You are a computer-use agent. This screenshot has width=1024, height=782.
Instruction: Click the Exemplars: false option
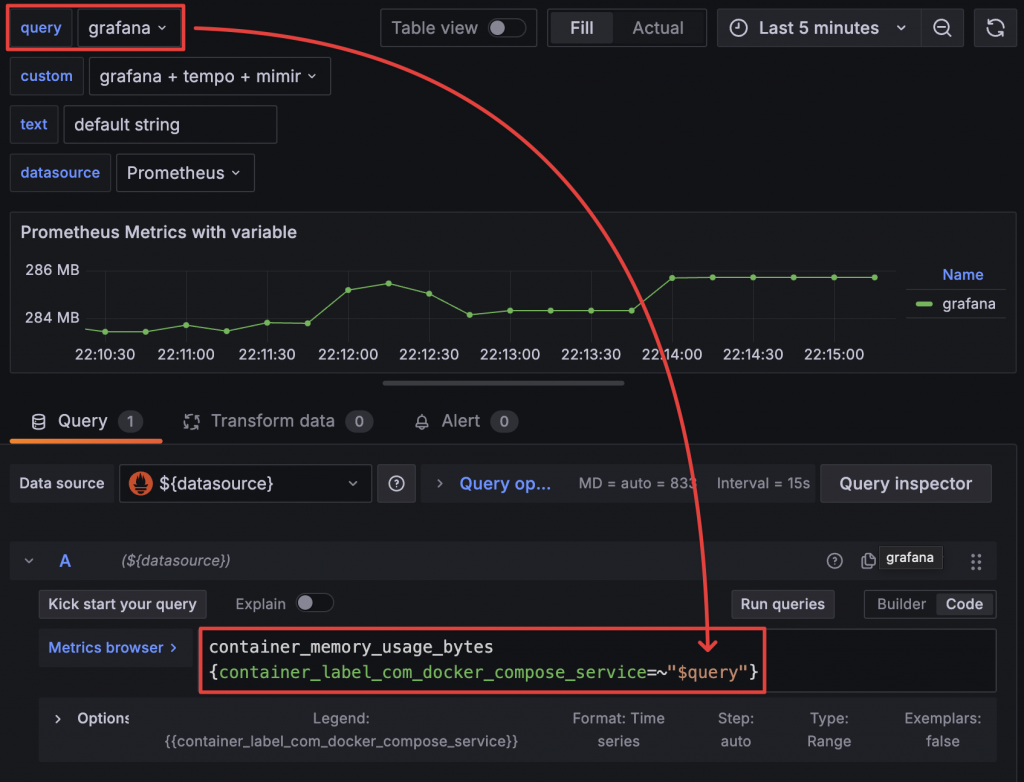pyautogui.click(x=942, y=730)
